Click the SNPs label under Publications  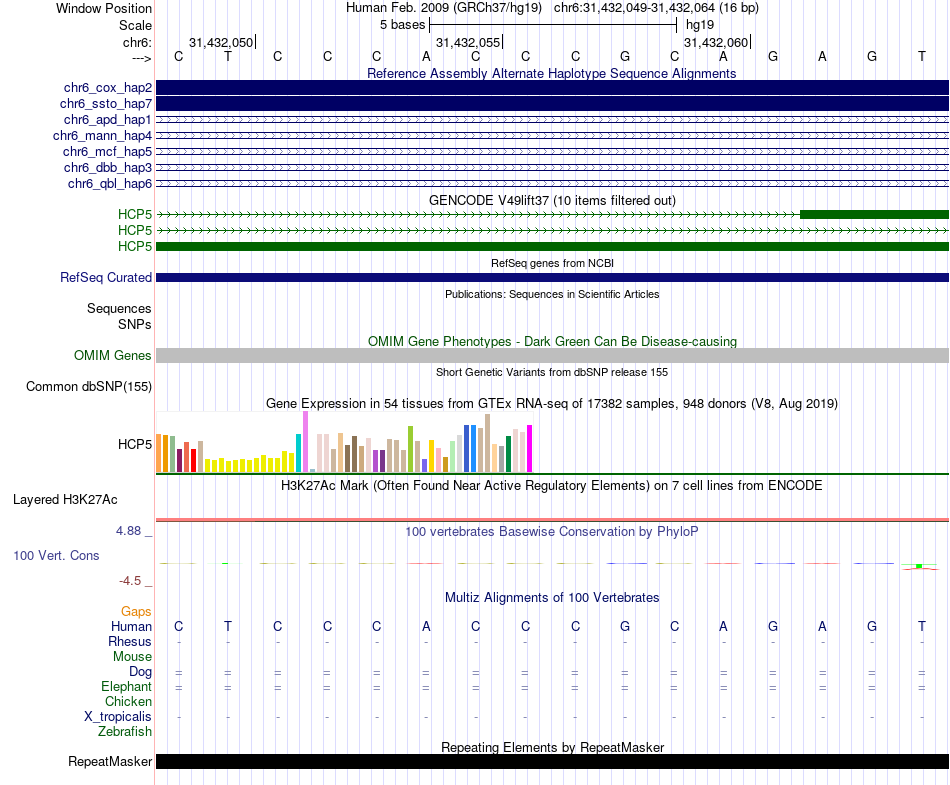(135, 325)
